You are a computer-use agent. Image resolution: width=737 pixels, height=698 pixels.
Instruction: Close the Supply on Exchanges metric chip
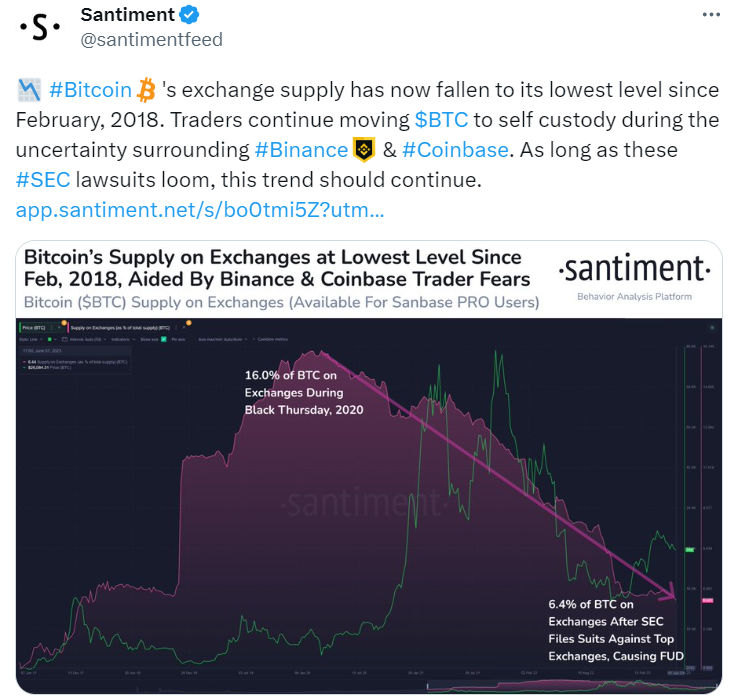click(x=184, y=328)
